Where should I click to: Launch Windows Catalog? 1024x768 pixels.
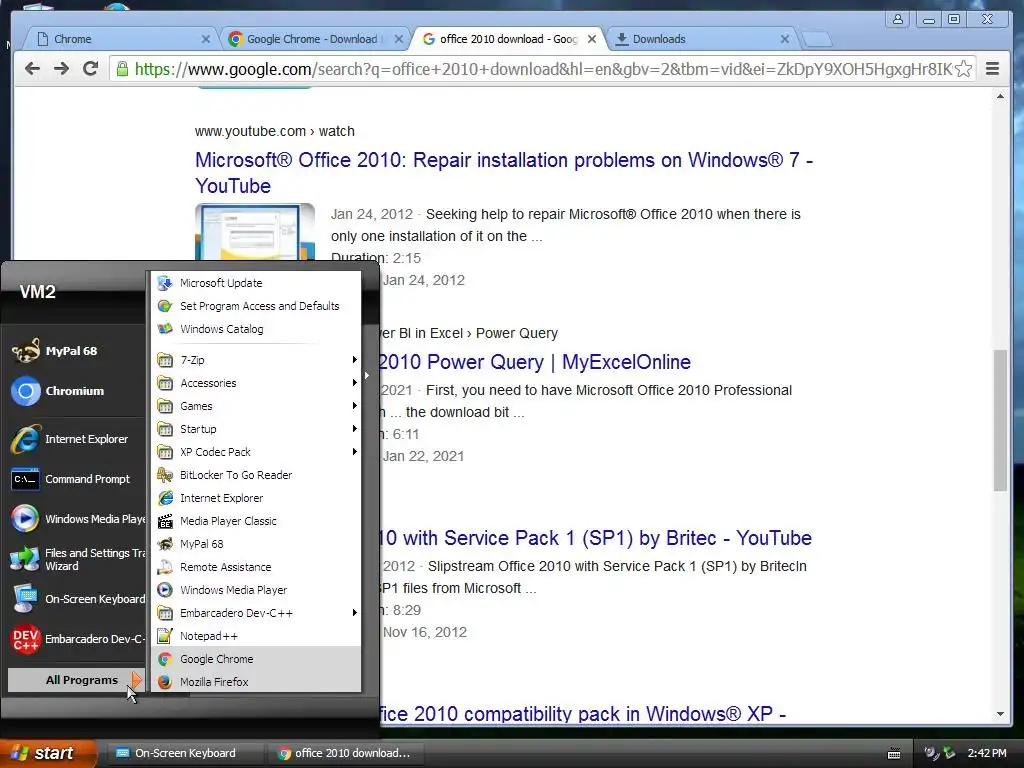(x=256, y=328)
